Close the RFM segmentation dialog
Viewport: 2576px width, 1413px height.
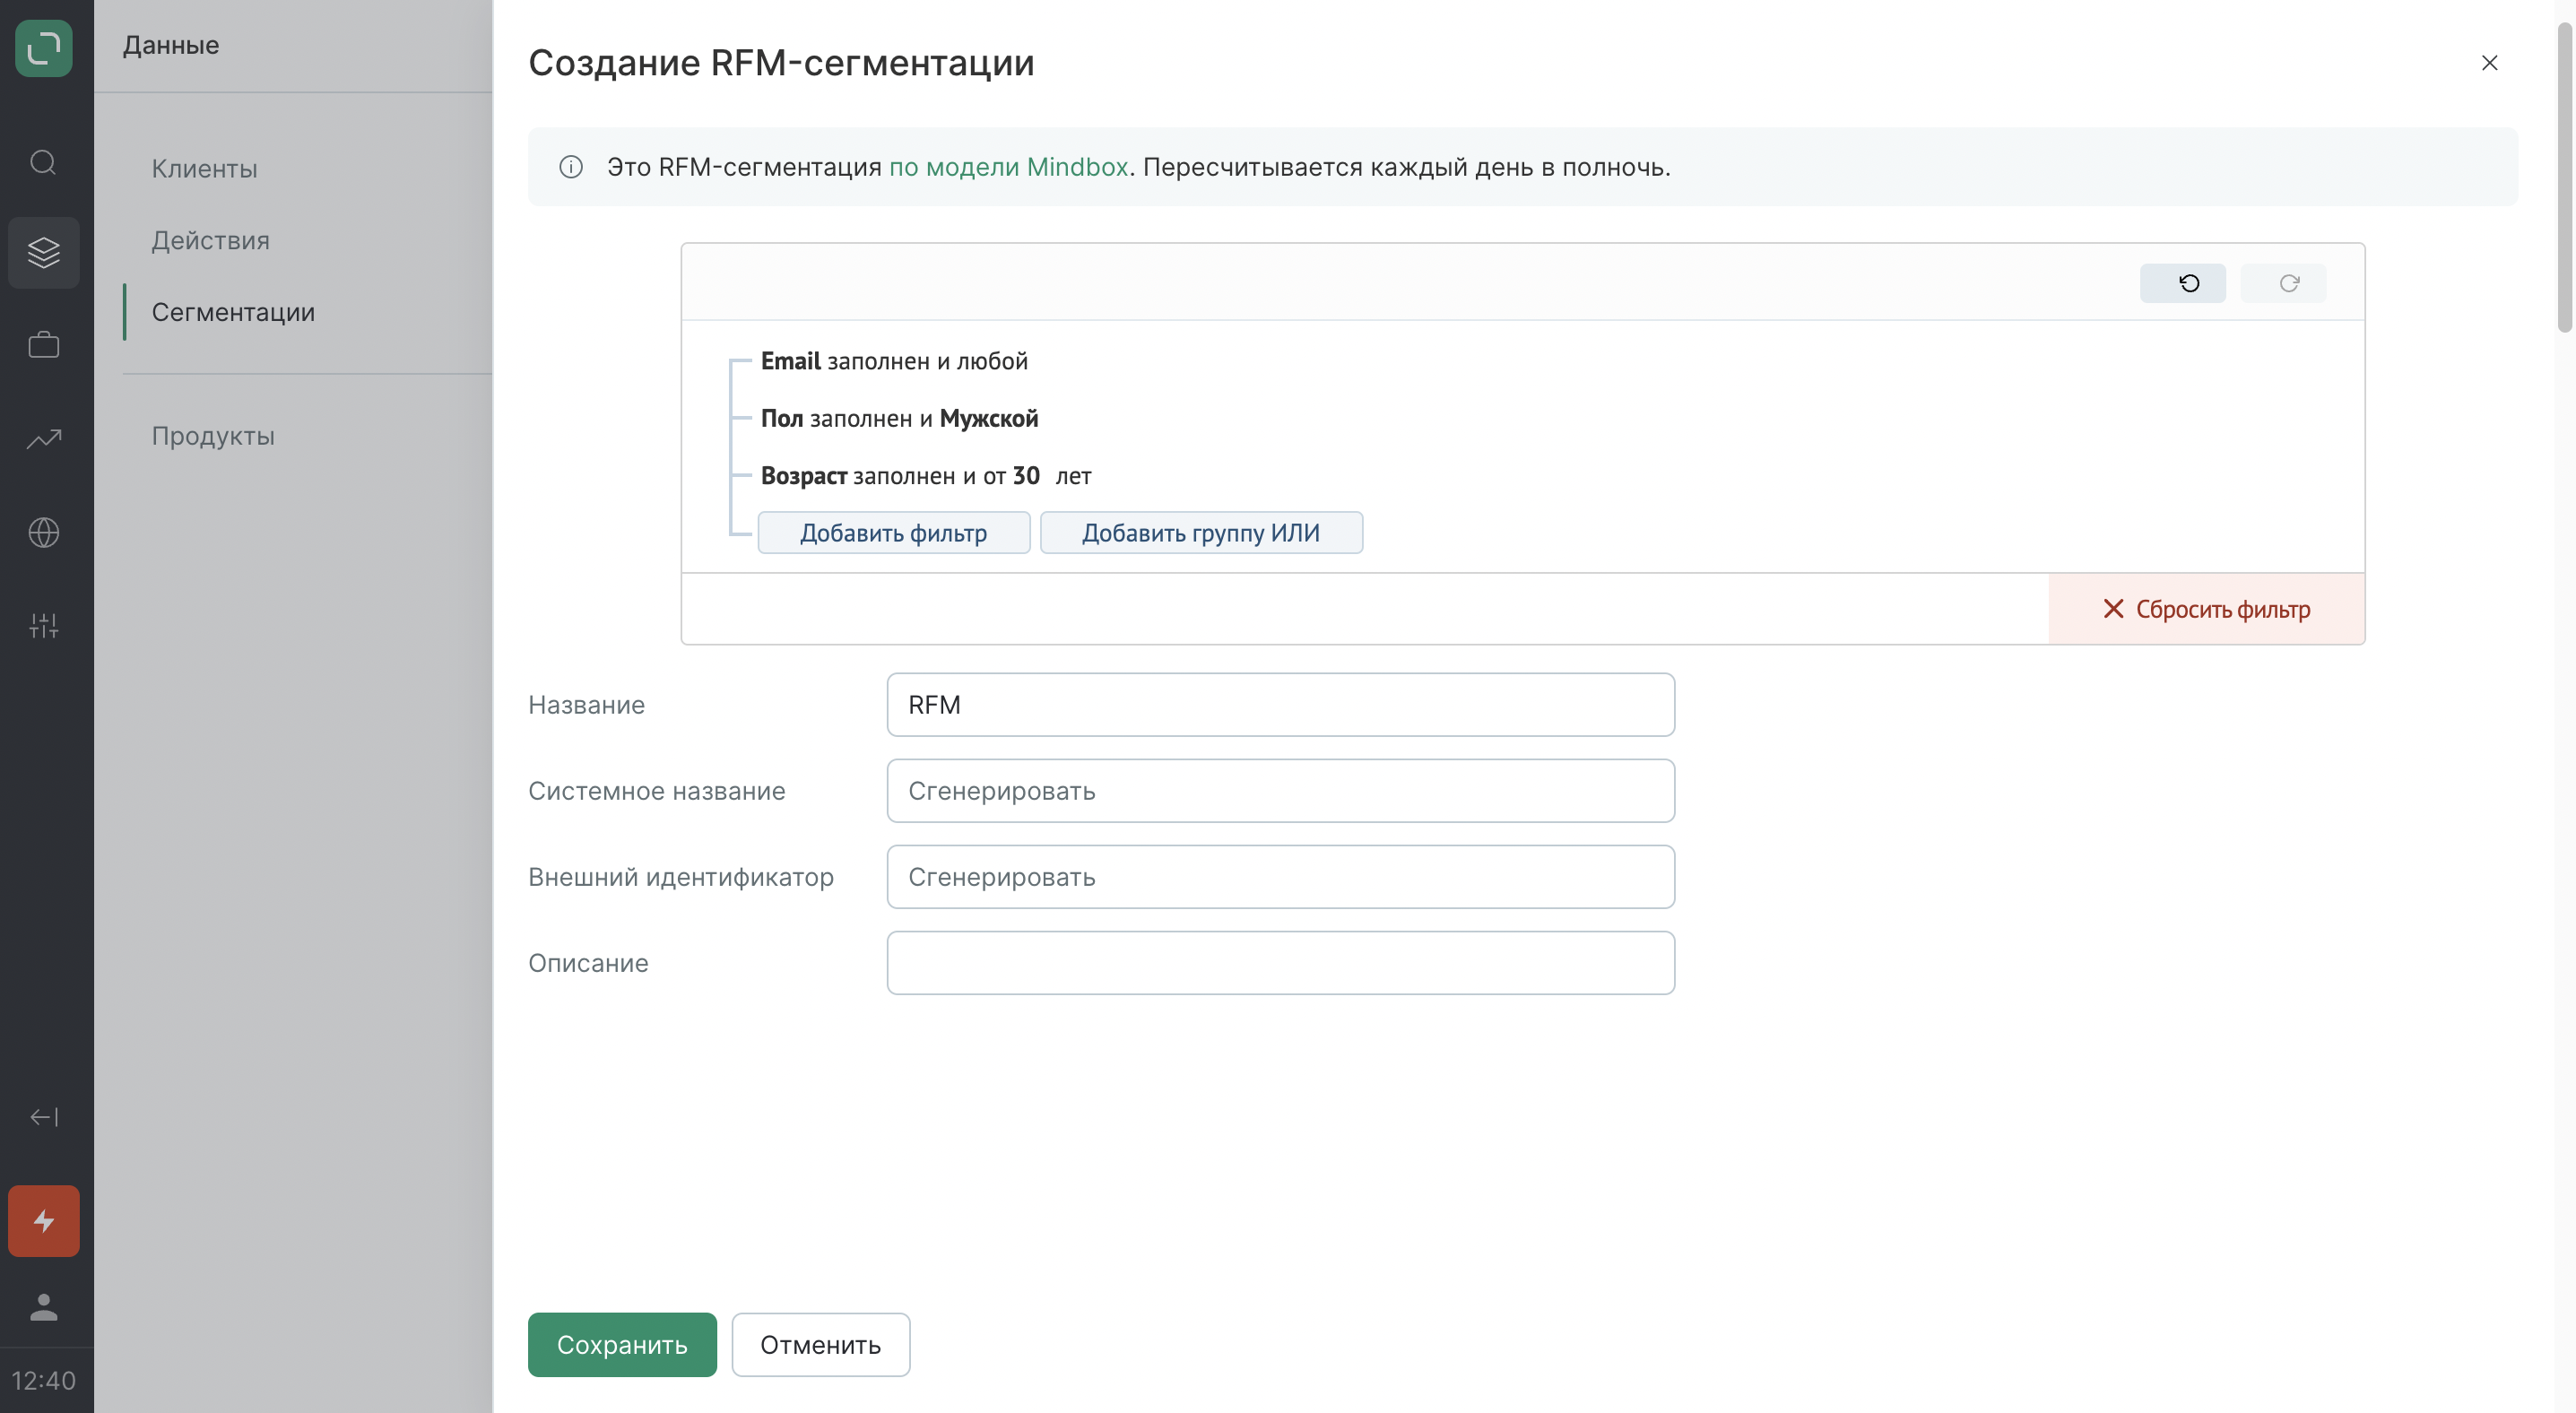2490,63
